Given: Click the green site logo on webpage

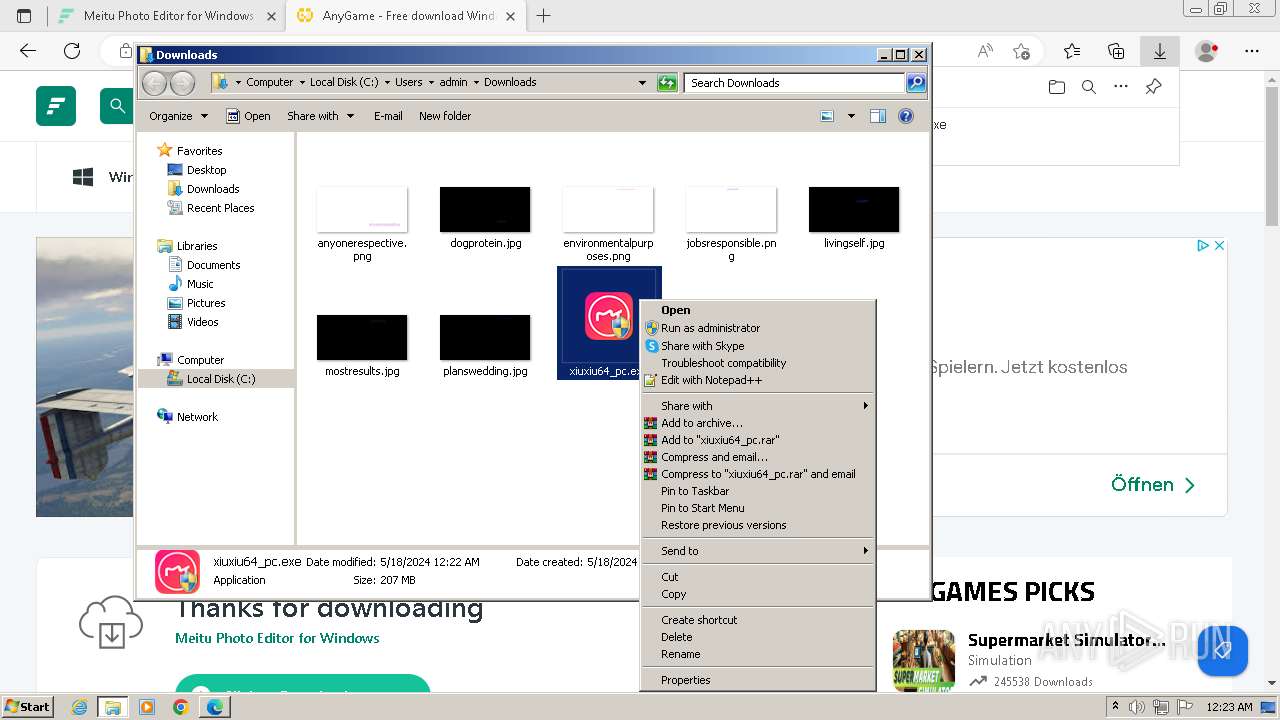Looking at the screenshot, I should (x=56, y=106).
